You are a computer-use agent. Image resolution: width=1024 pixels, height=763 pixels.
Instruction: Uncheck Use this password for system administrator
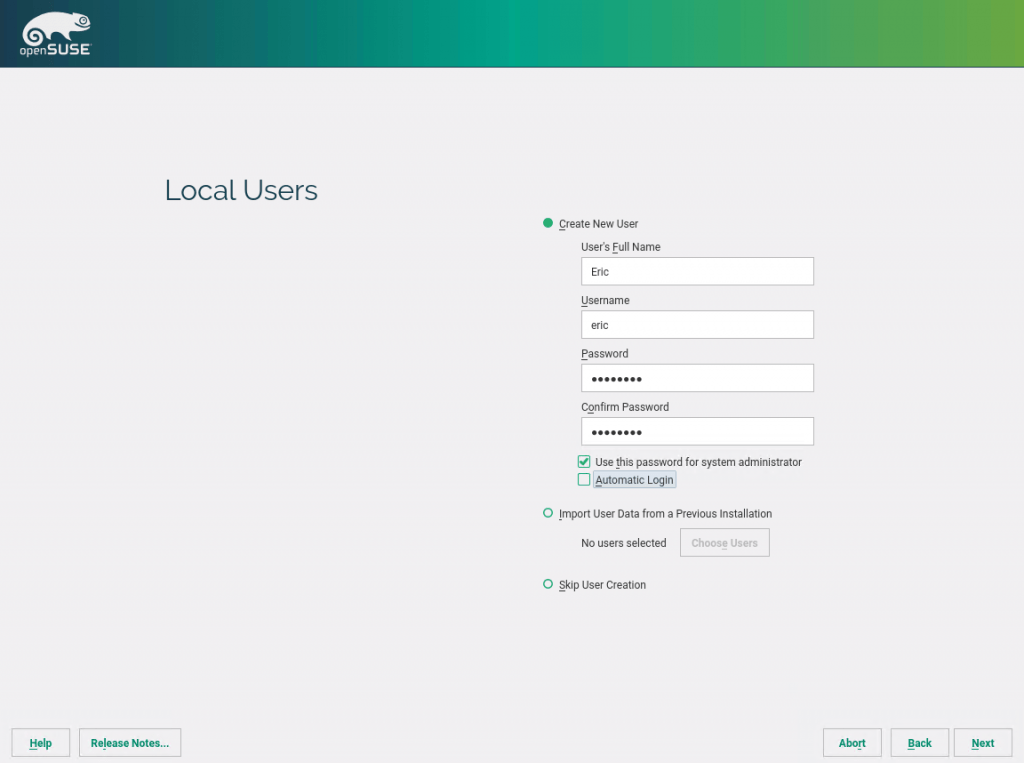(x=584, y=461)
